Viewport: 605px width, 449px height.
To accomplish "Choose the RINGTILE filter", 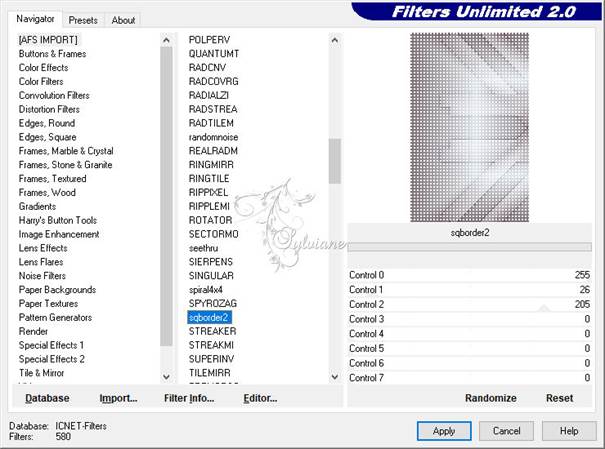I will [x=209, y=179].
